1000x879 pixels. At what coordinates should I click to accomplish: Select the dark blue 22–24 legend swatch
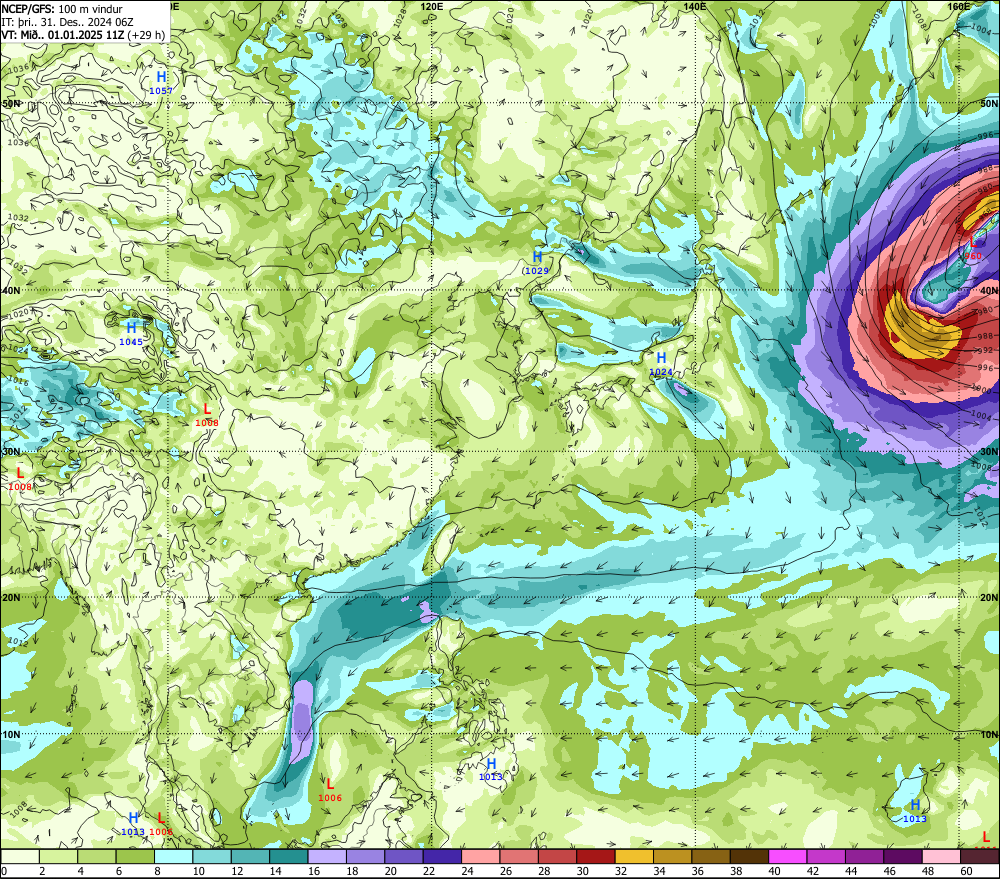pos(442,856)
